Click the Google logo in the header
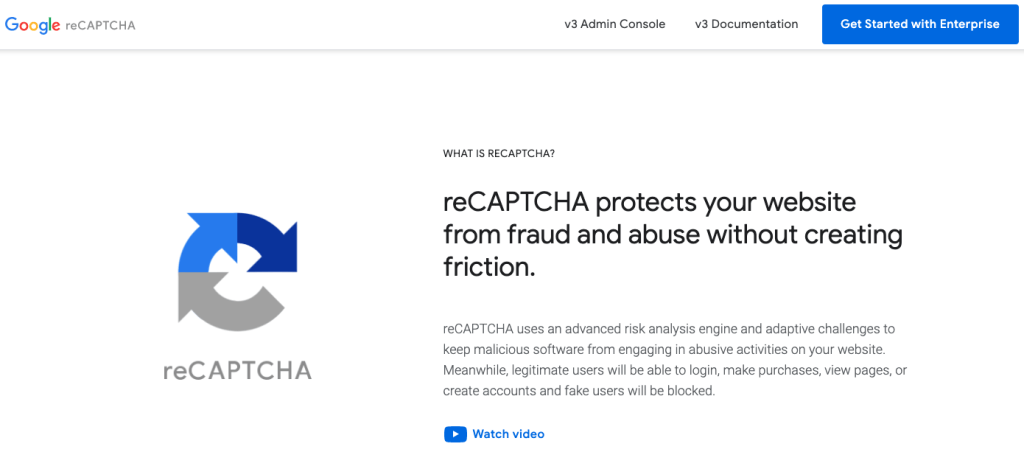 [x=32, y=25]
